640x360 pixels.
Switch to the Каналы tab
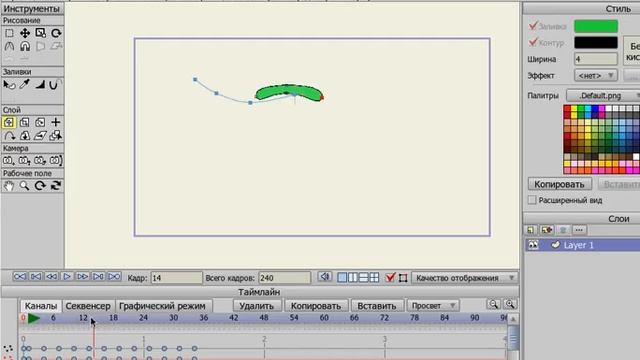41,306
